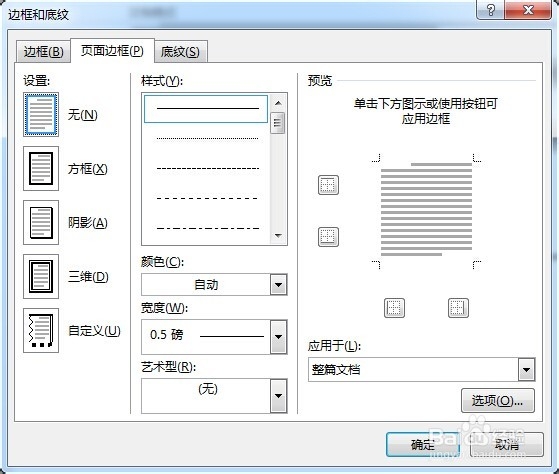559x474 pixels.
Task: Click the 选项(O)... options button
Action: click(x=498, y=401)
